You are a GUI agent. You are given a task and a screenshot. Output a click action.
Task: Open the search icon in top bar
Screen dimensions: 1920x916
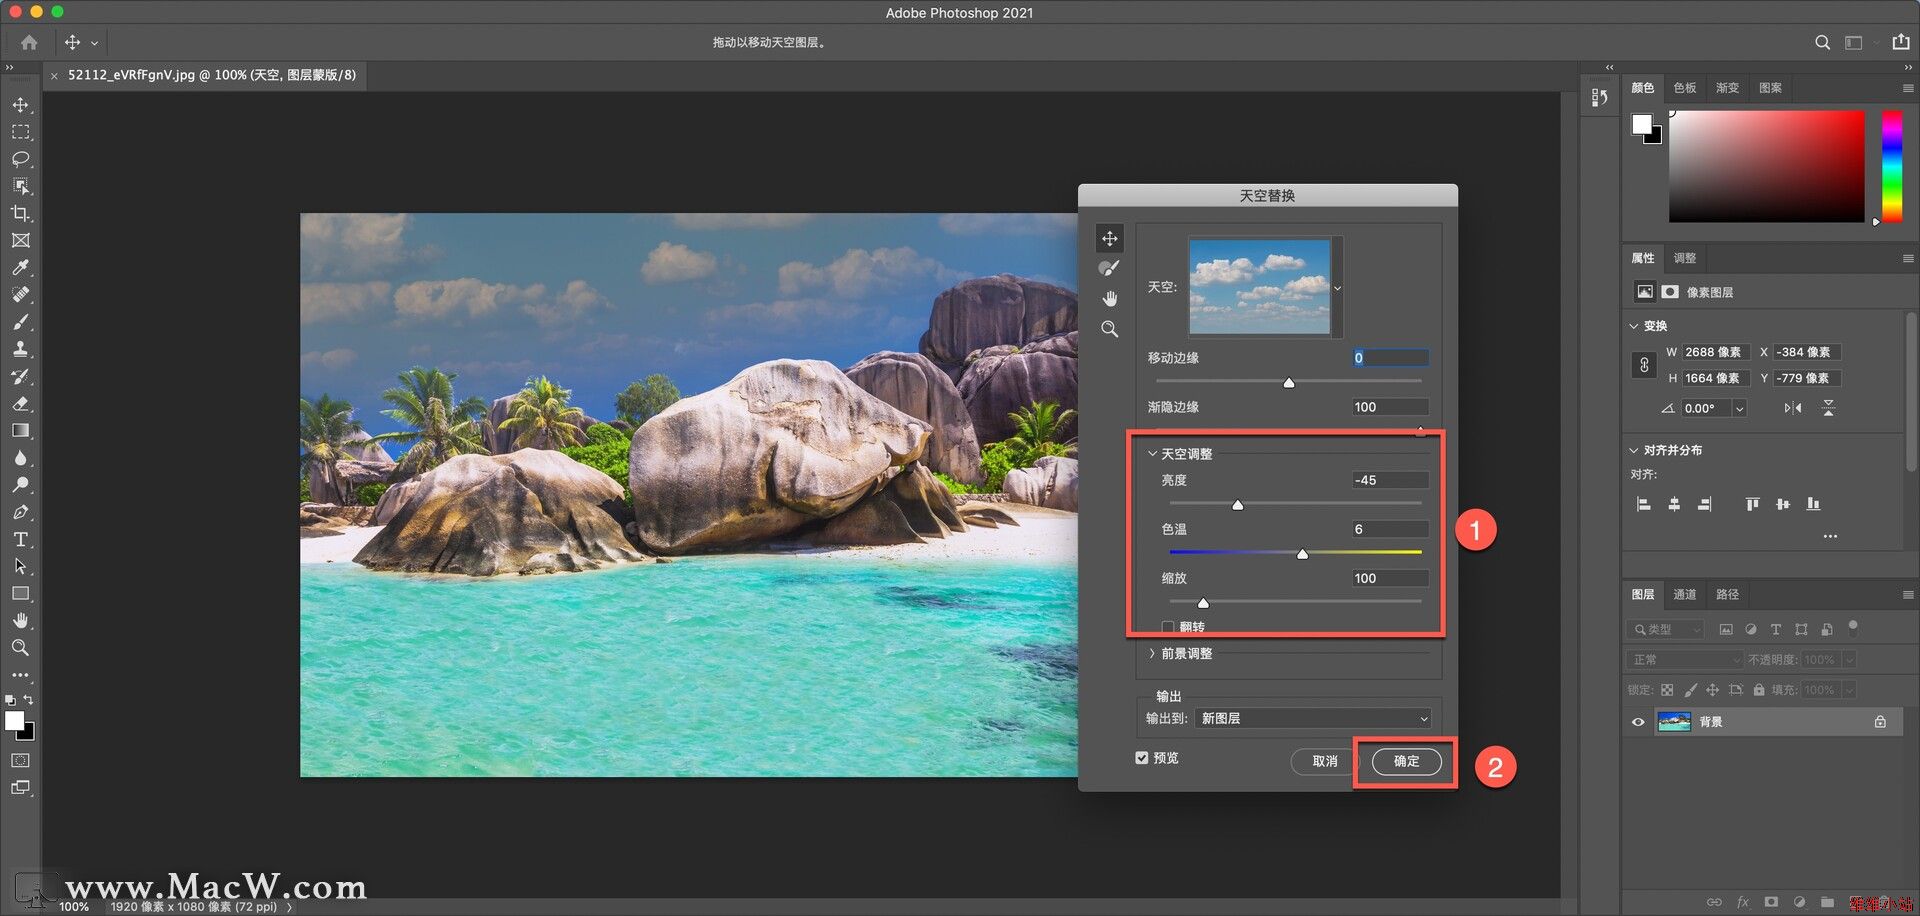[1822, 42]
